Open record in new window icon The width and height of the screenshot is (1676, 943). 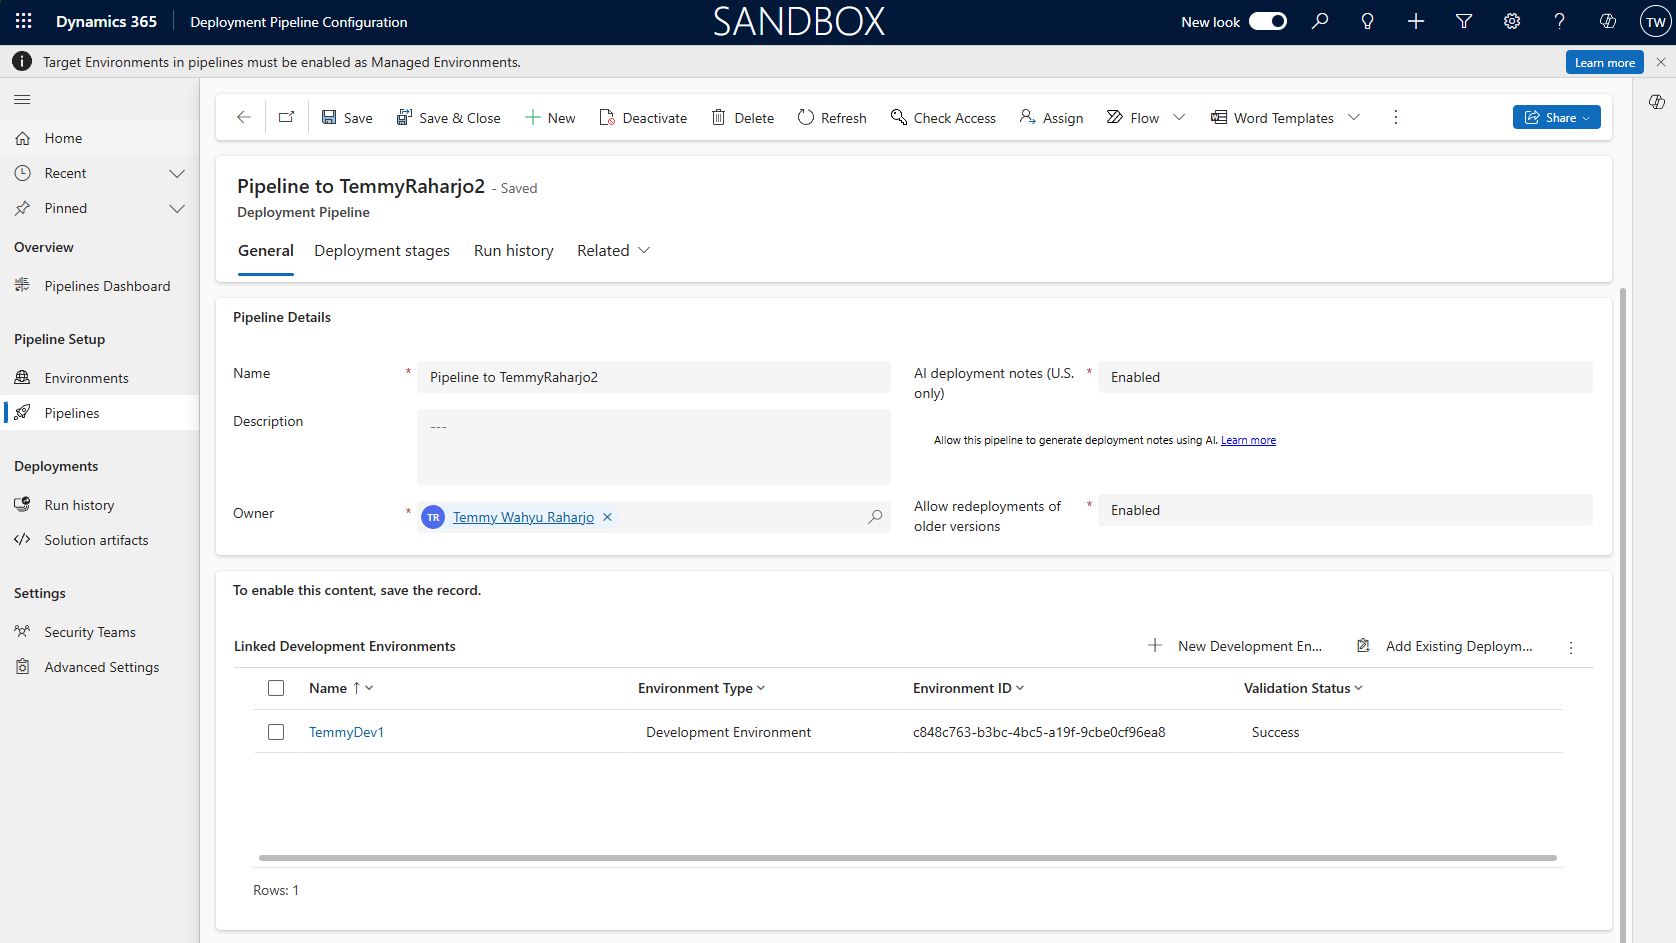[x=287, y=117]
